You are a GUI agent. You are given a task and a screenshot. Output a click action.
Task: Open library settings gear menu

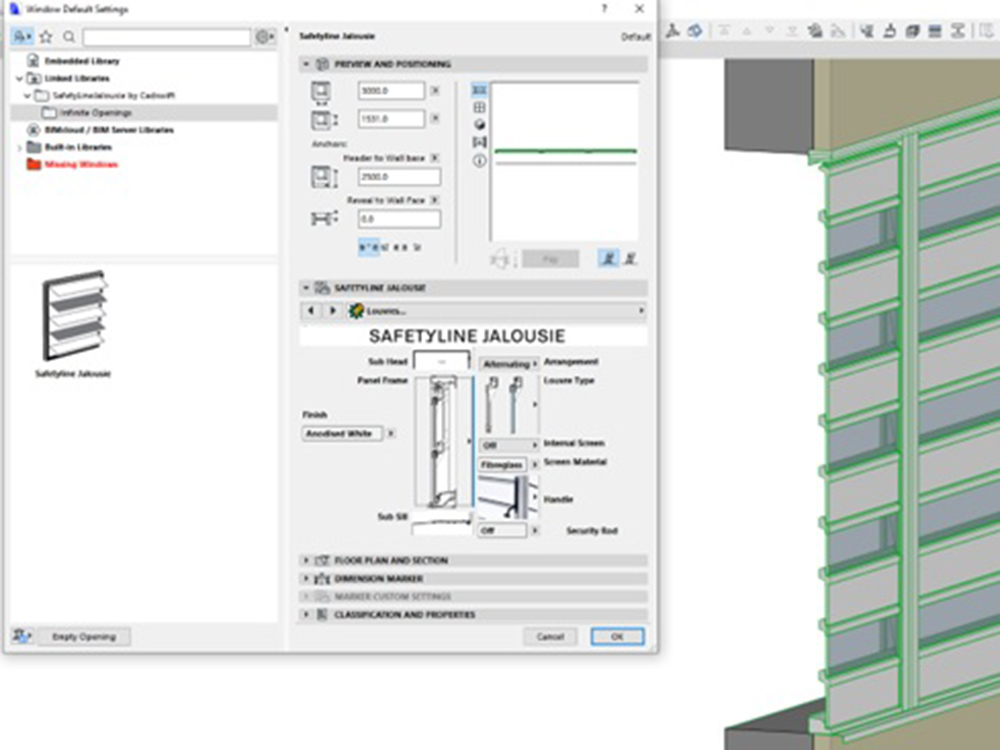click(x=265, y=37)
